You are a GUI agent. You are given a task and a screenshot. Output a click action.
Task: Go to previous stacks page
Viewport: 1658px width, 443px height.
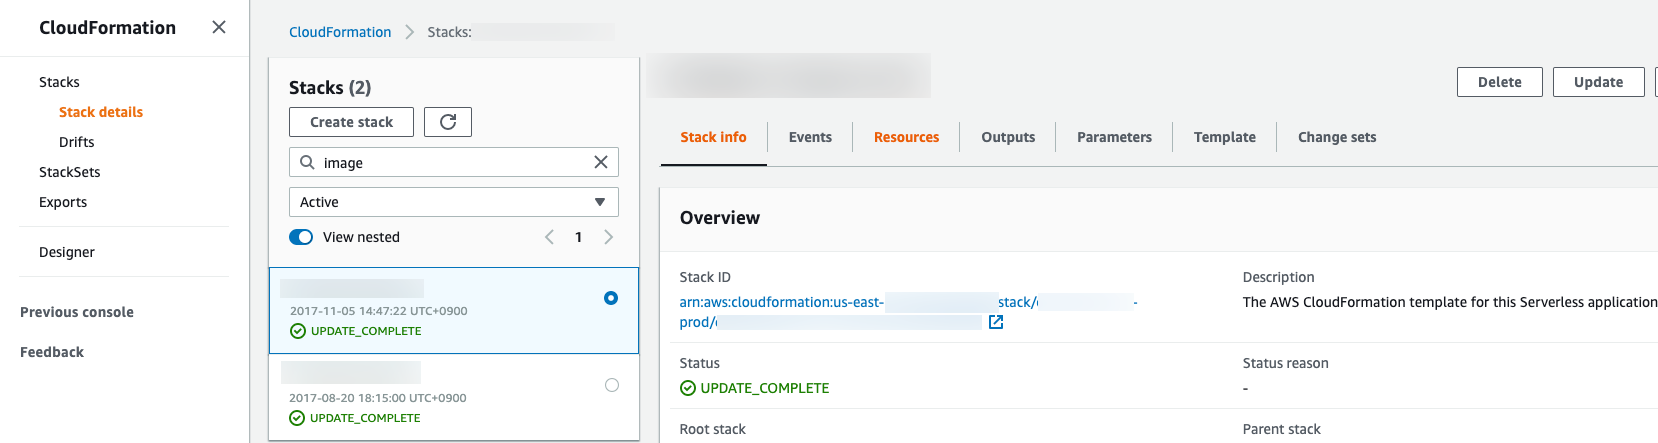tap(549, 237)
